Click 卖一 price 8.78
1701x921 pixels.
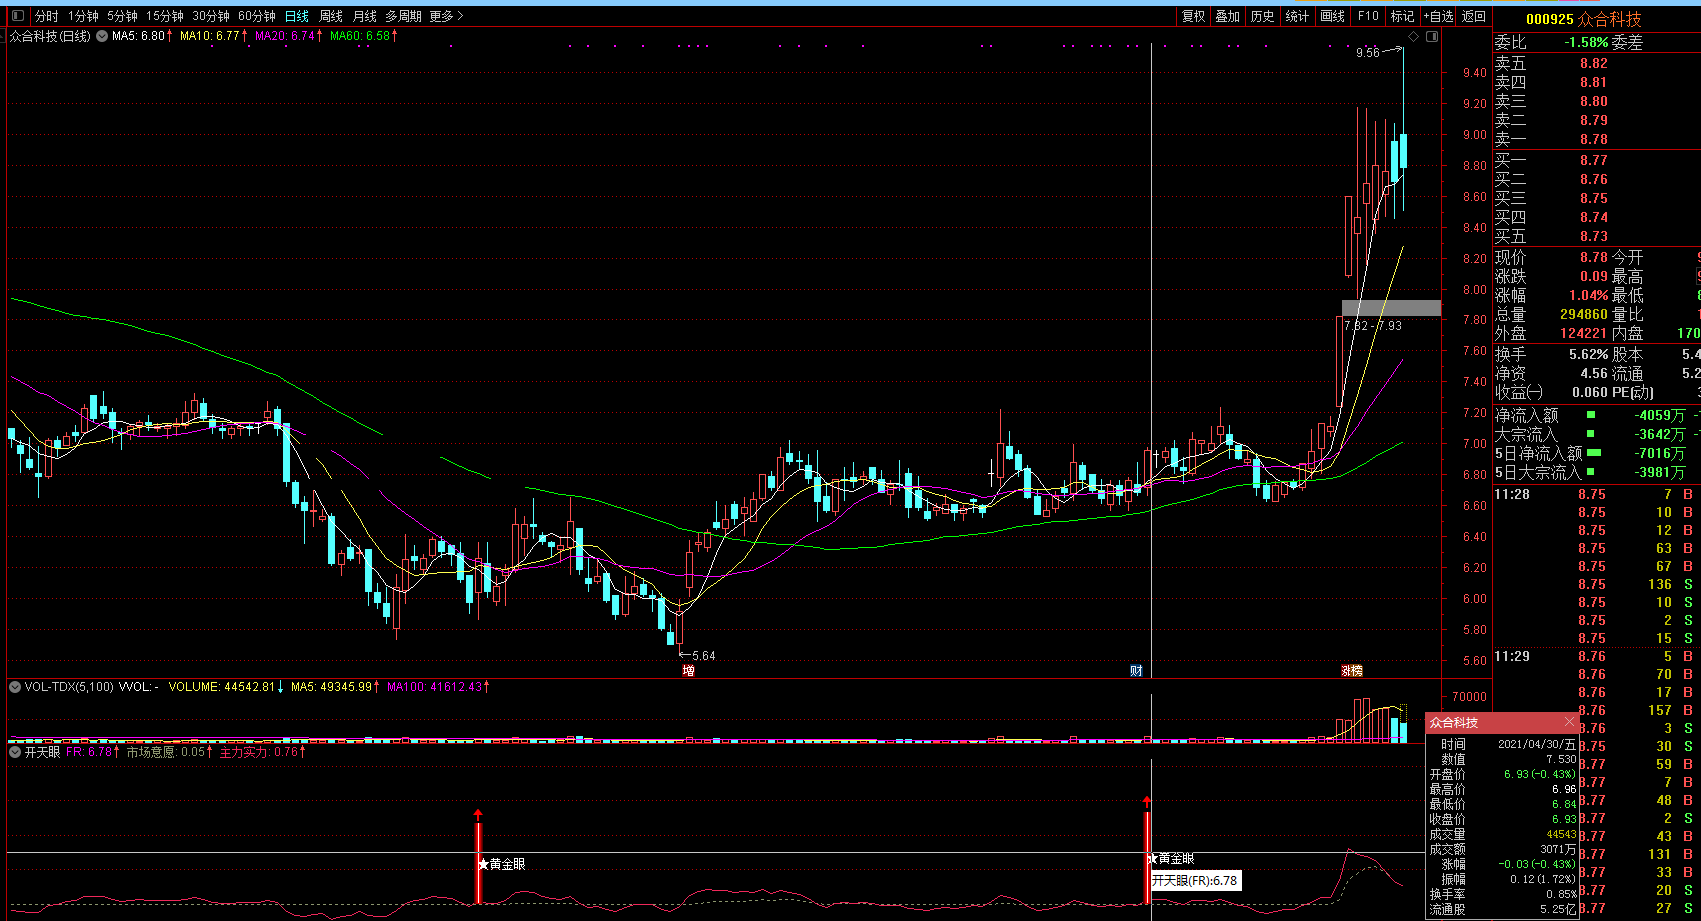tap(1594, 139)
